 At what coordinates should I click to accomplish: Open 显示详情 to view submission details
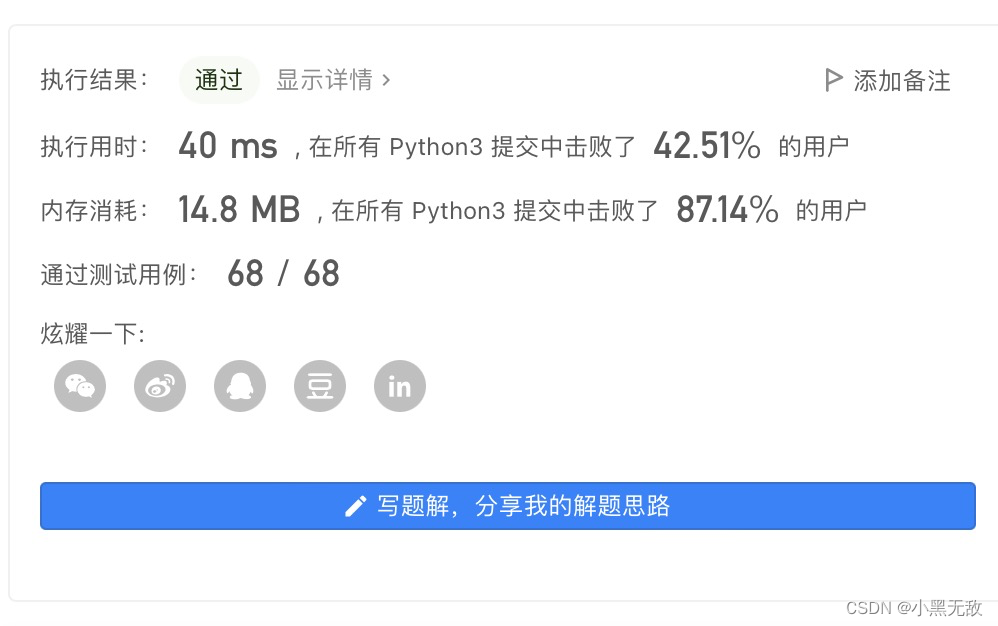(325, 80)
